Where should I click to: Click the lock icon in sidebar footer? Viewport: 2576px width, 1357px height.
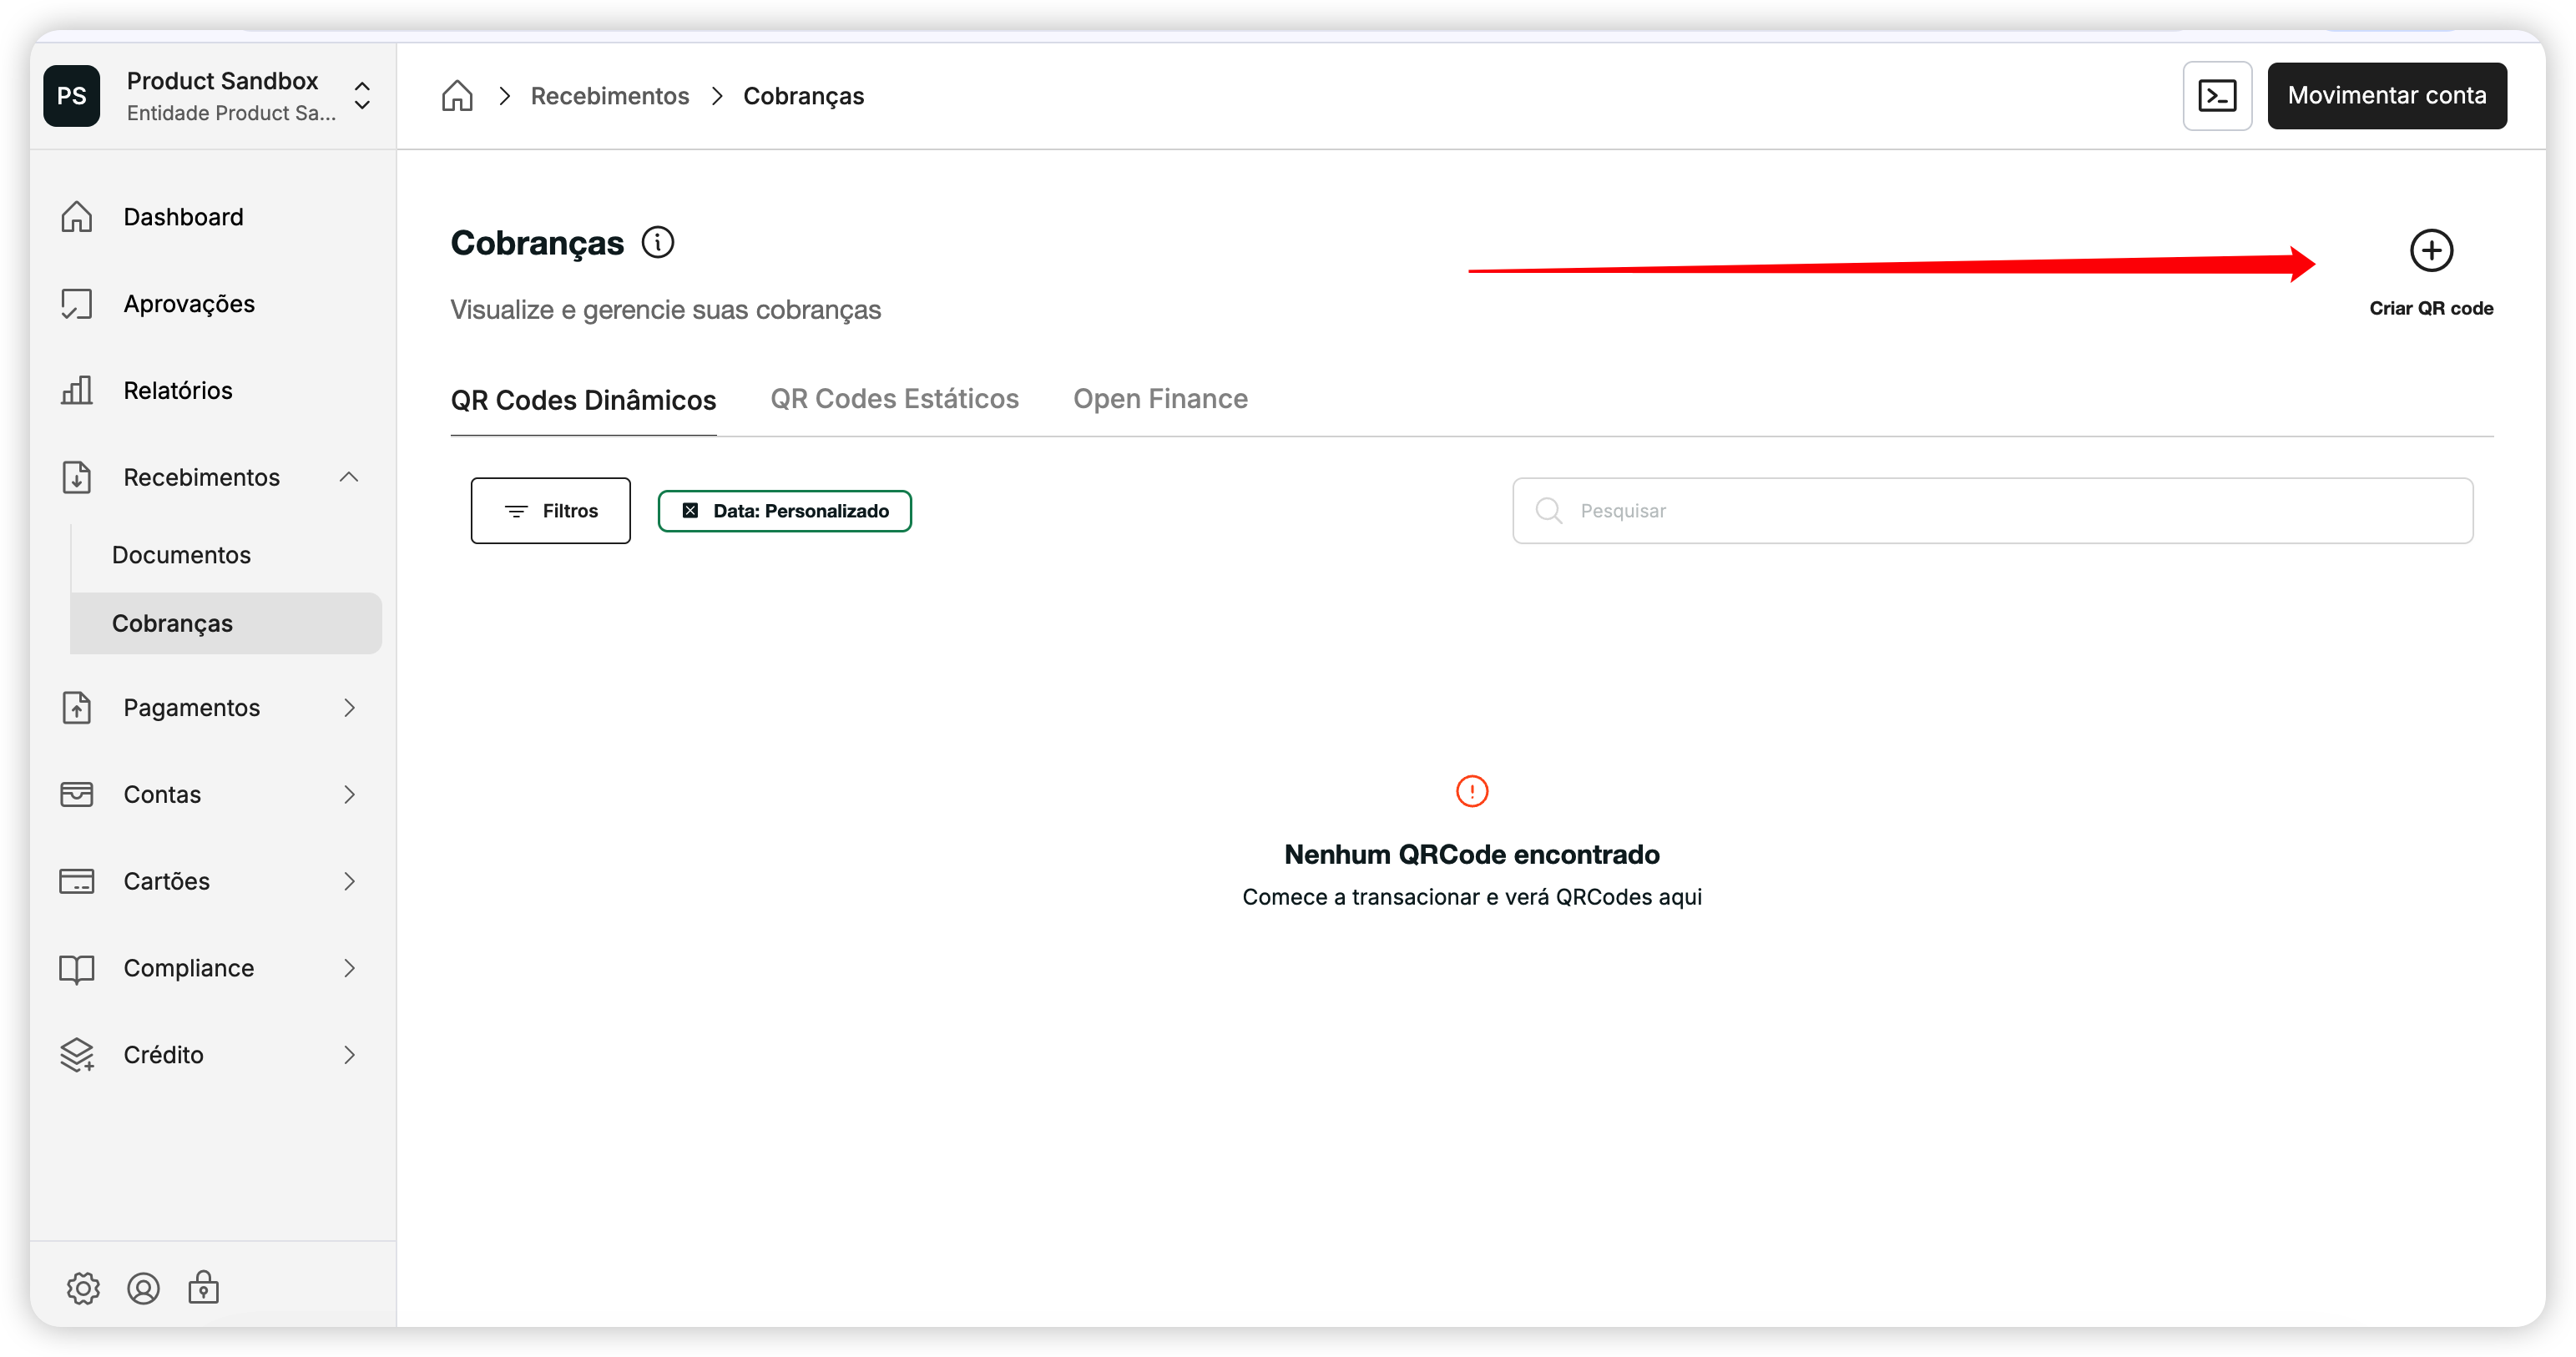[203, 1288]
